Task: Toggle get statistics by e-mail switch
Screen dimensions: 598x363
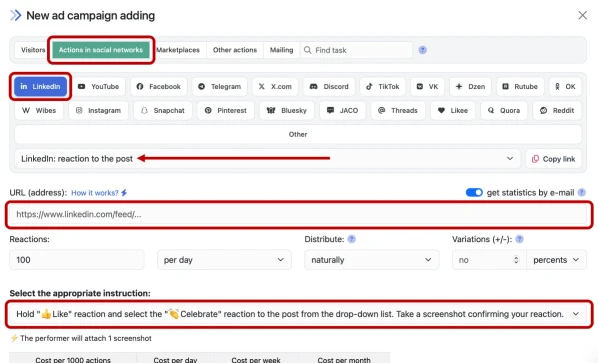Action: coord(474,193)
